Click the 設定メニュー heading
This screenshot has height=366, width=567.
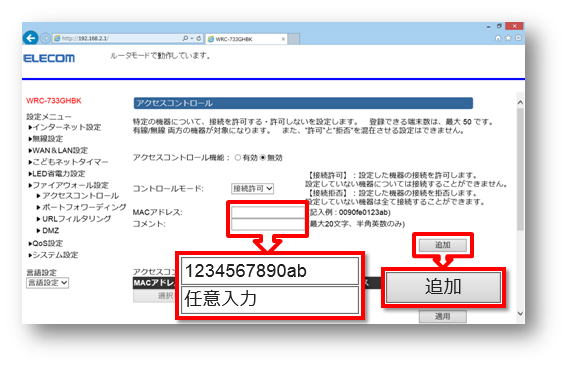point(49,116)
